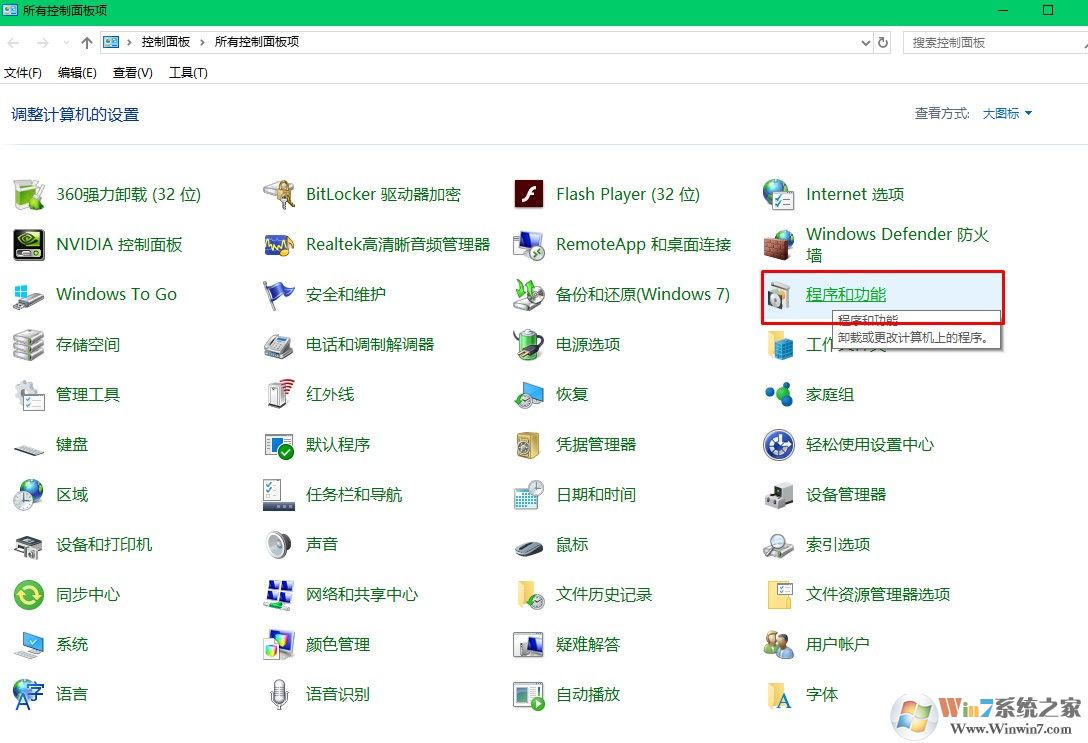The width and height of the screenshot is (1088, 743).
Task: Click the 网络和共享中心 icon
Action: click(x=279, y=595)
